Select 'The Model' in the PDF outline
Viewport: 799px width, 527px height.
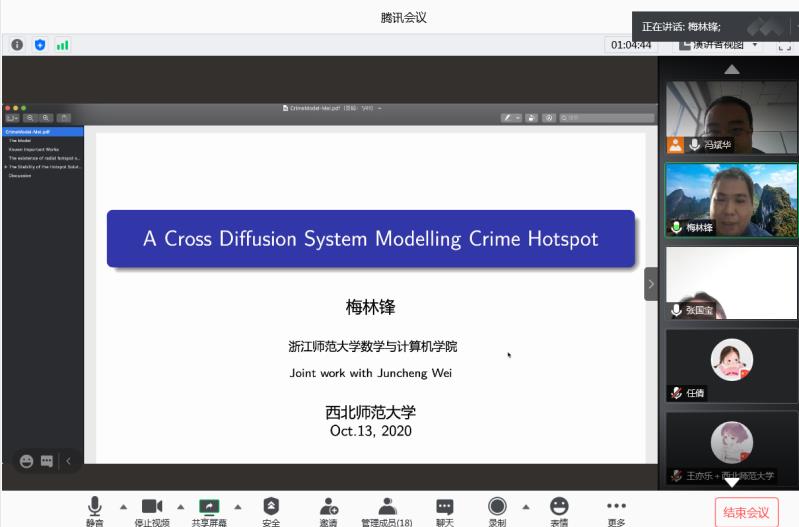pos(21,141)
